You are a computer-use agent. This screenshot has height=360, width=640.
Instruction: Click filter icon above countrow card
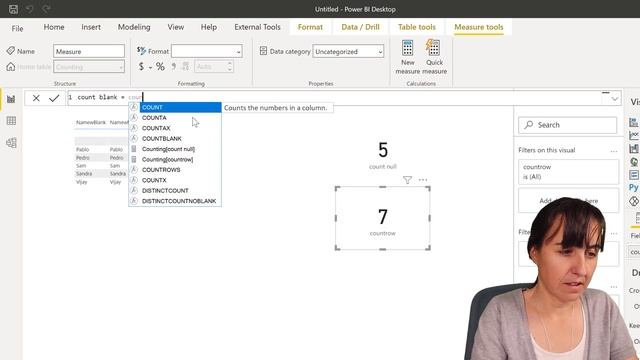(407, 180)
